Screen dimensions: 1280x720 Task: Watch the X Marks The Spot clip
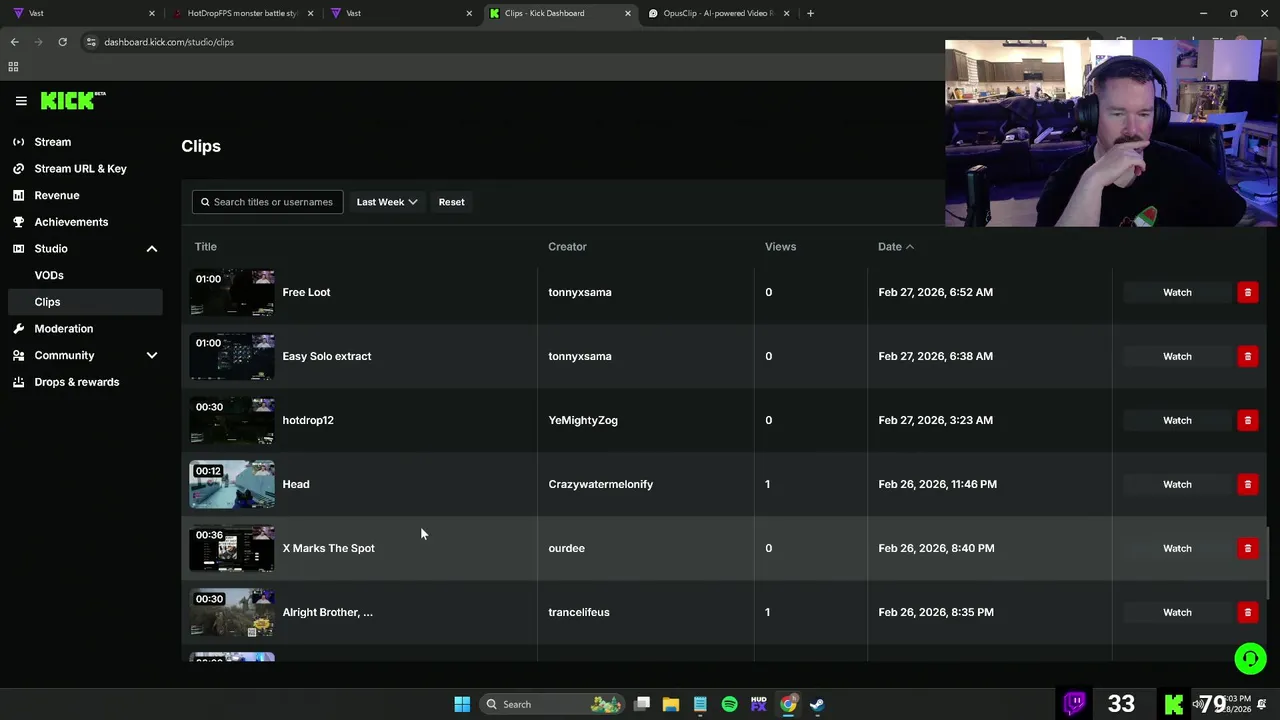coord(1177,548)
